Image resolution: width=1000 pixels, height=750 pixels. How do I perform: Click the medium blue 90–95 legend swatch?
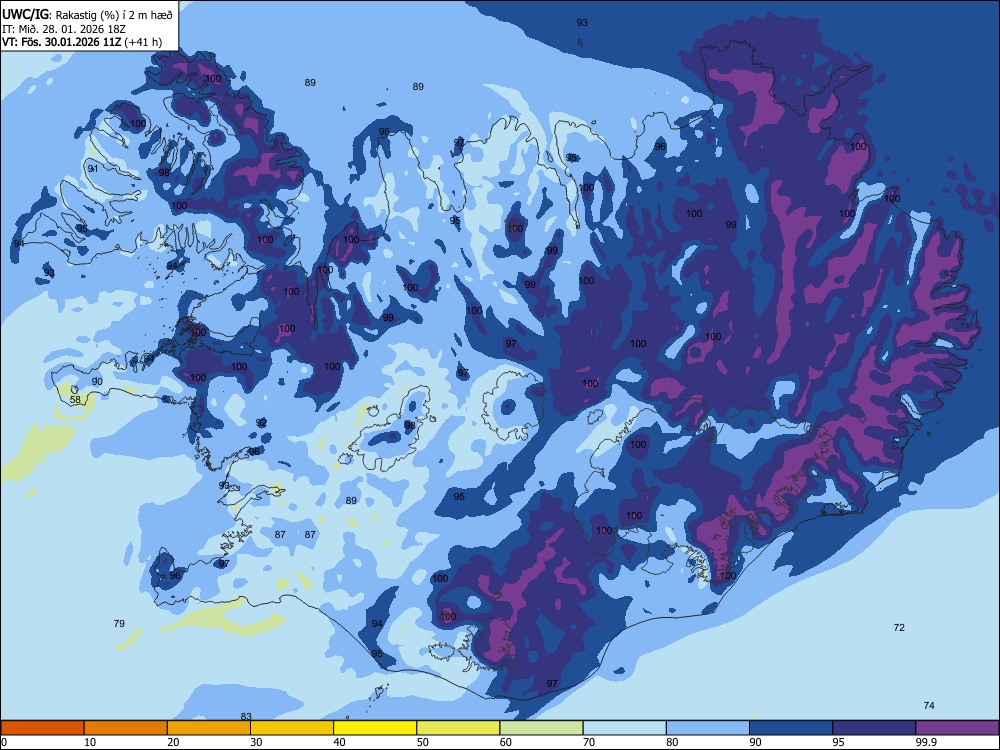pyautogui.click(x=791, y=728)
